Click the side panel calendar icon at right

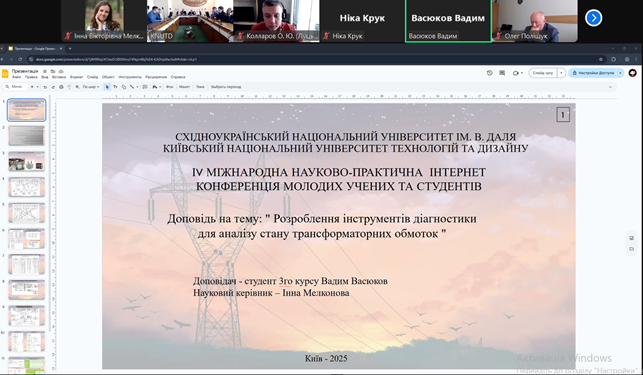coord(632,238)
